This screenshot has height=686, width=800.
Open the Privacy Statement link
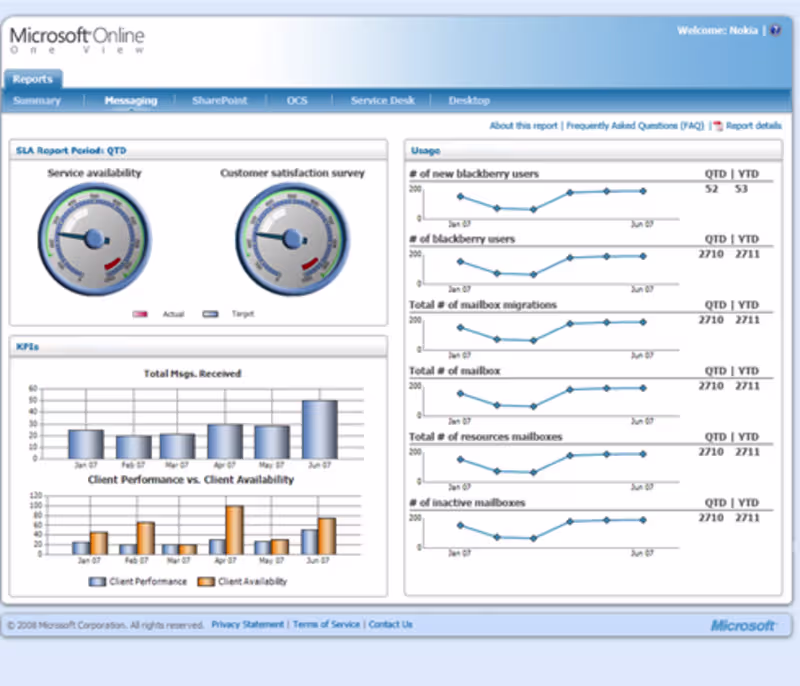[247, 624]
